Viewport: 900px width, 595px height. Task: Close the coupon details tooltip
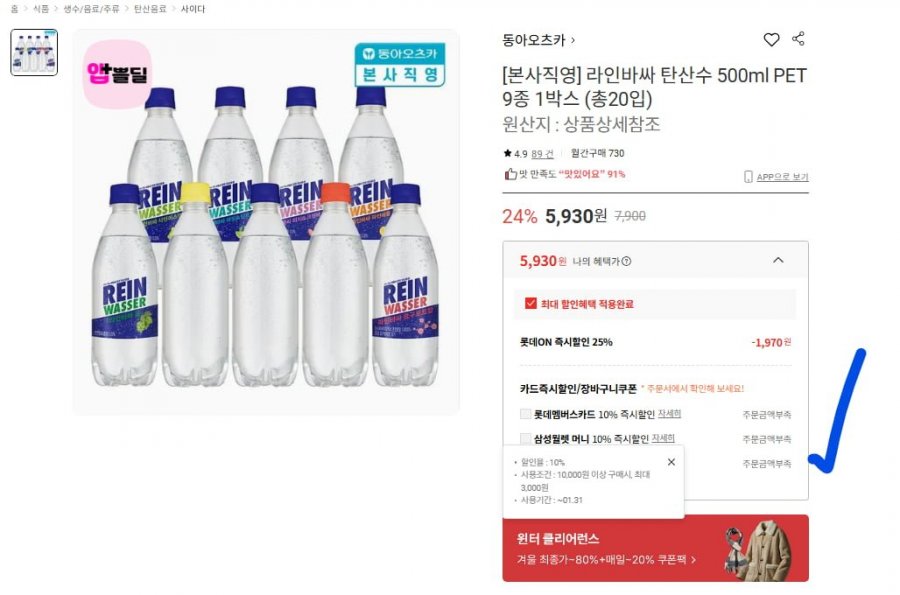671,462
